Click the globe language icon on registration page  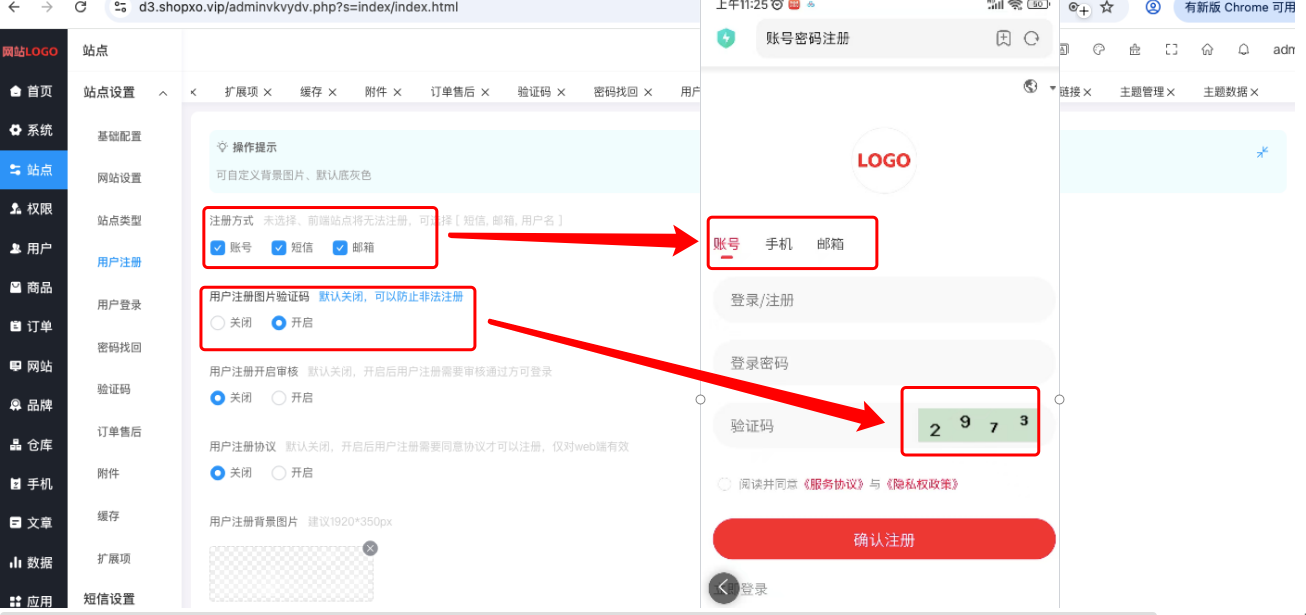coord(1031,86)
